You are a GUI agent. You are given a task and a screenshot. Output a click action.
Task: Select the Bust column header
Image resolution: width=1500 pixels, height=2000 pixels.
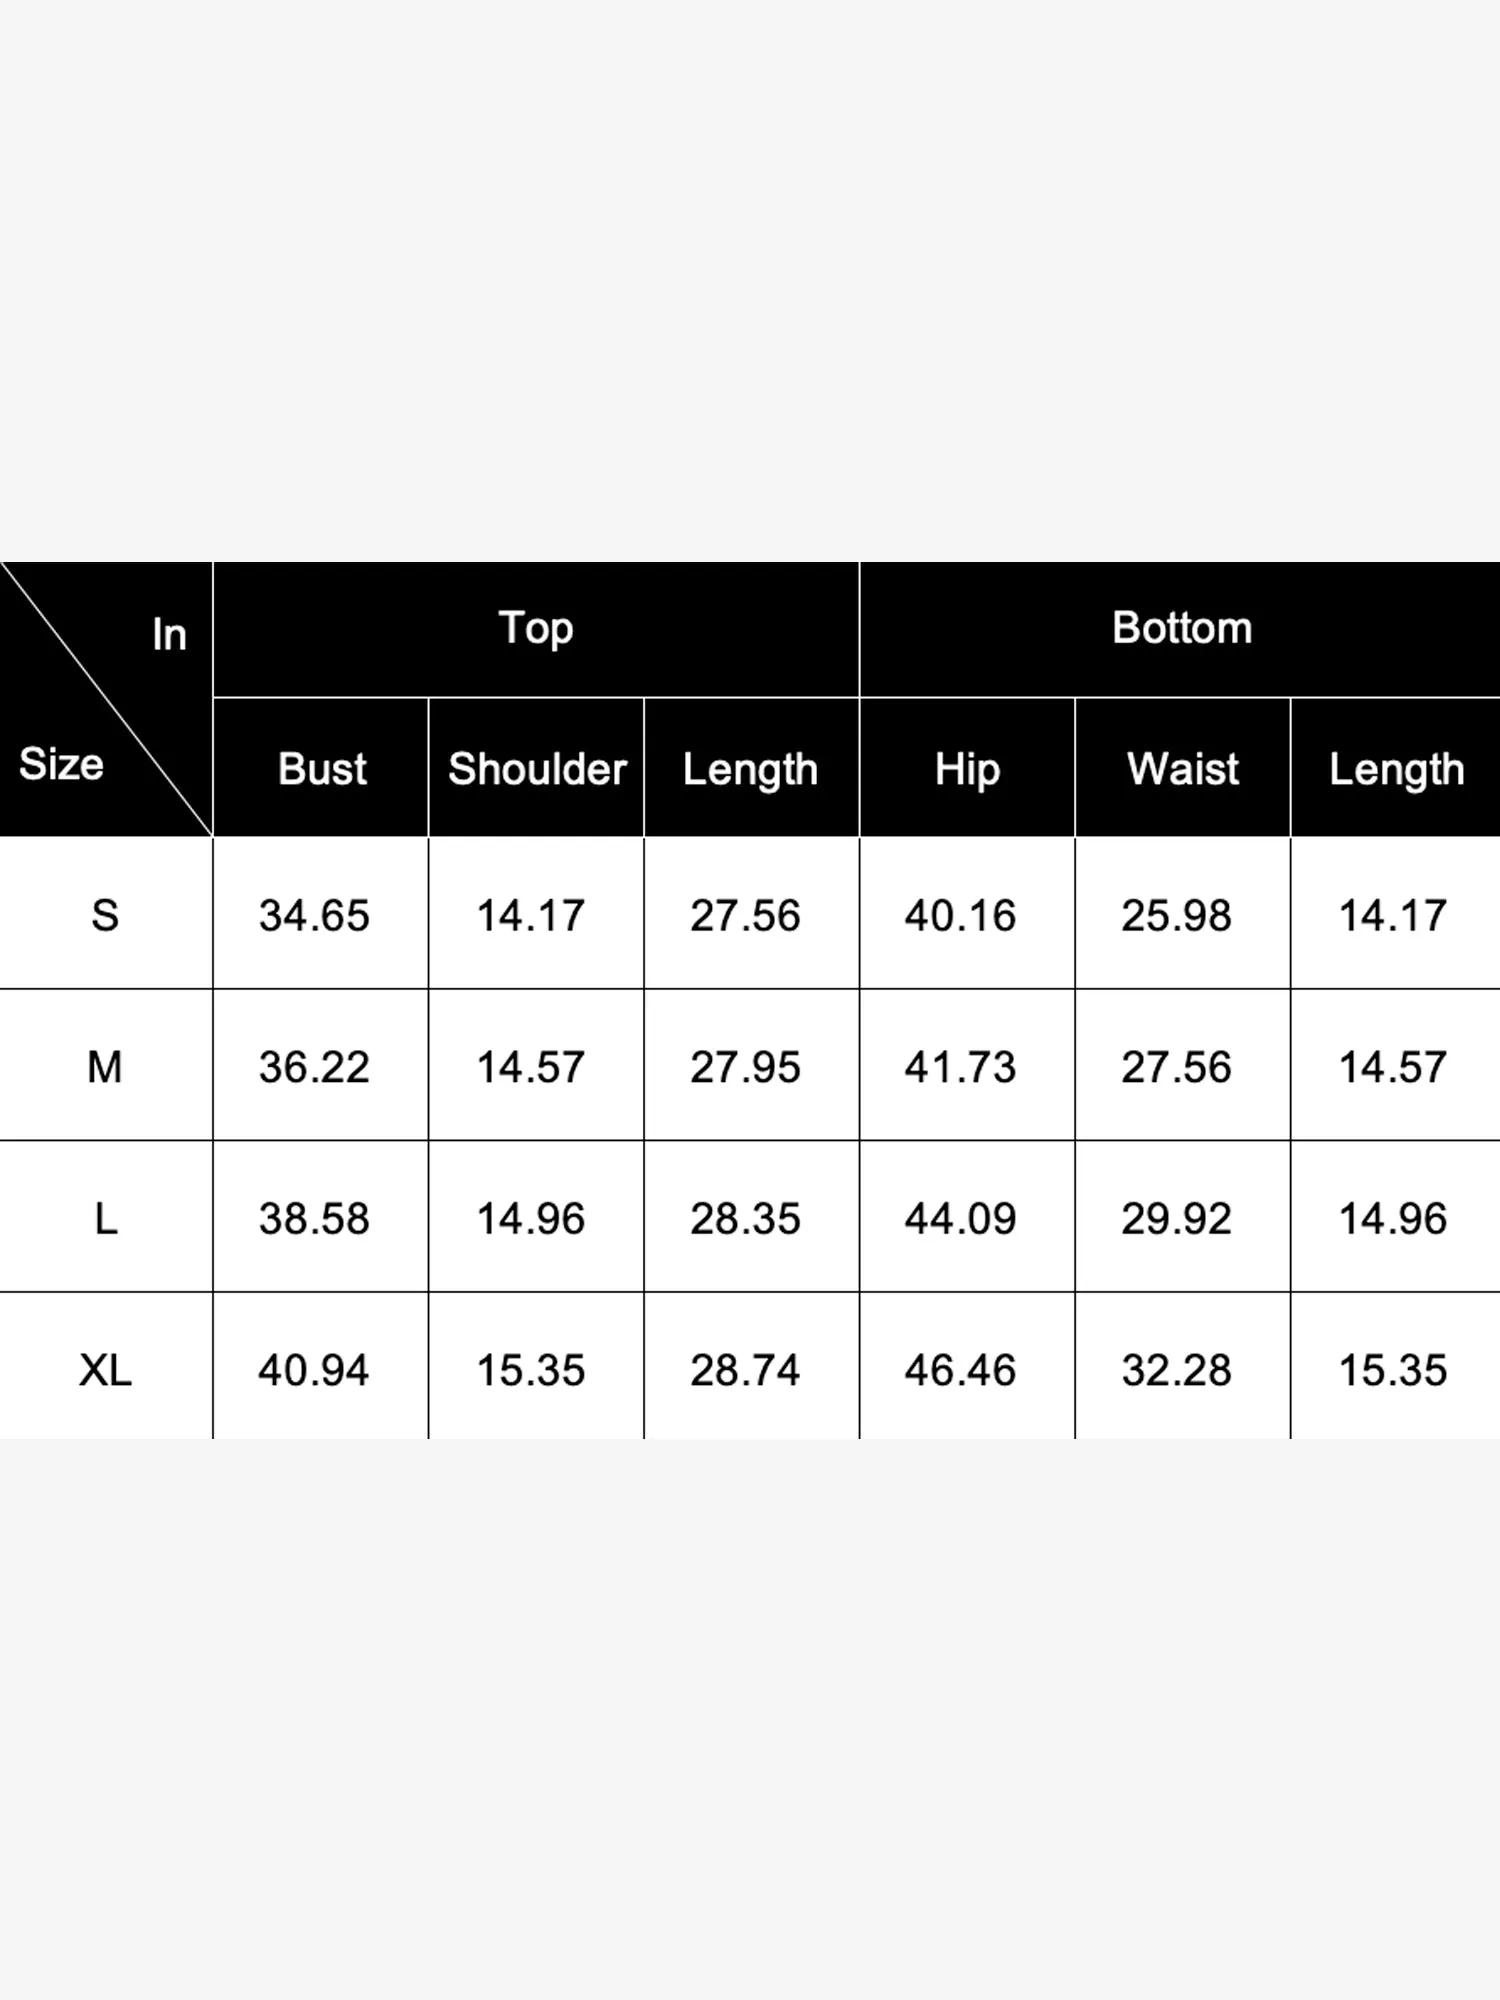322,769
